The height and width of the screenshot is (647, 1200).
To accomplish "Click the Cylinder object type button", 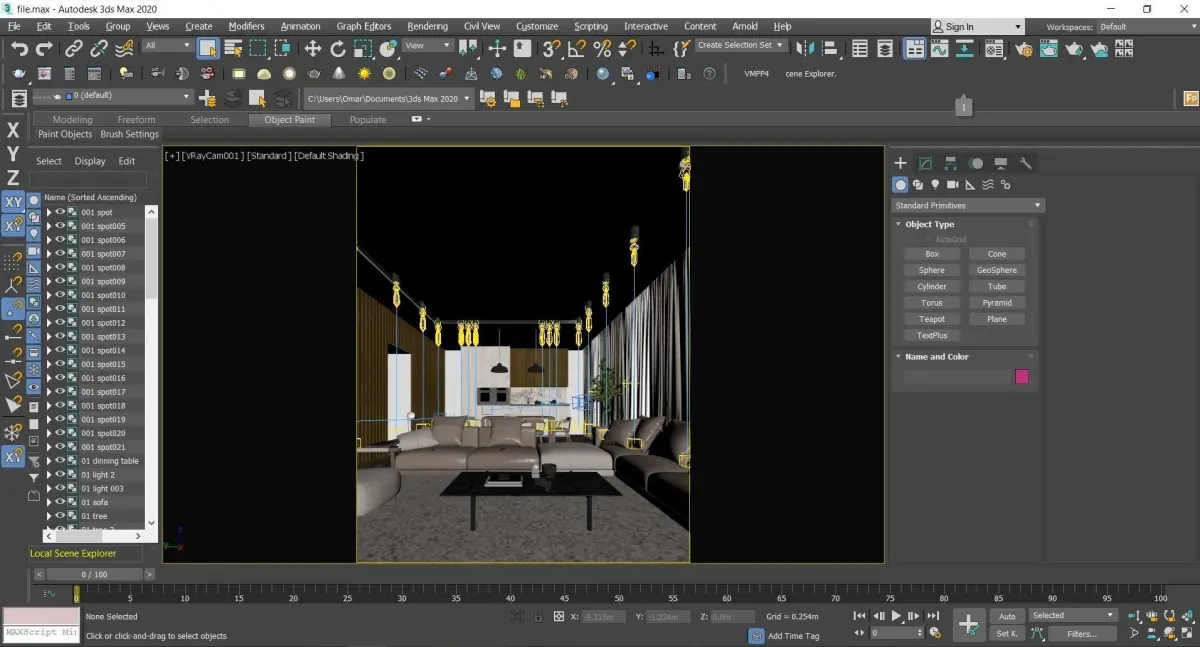I will coord(931,286).
